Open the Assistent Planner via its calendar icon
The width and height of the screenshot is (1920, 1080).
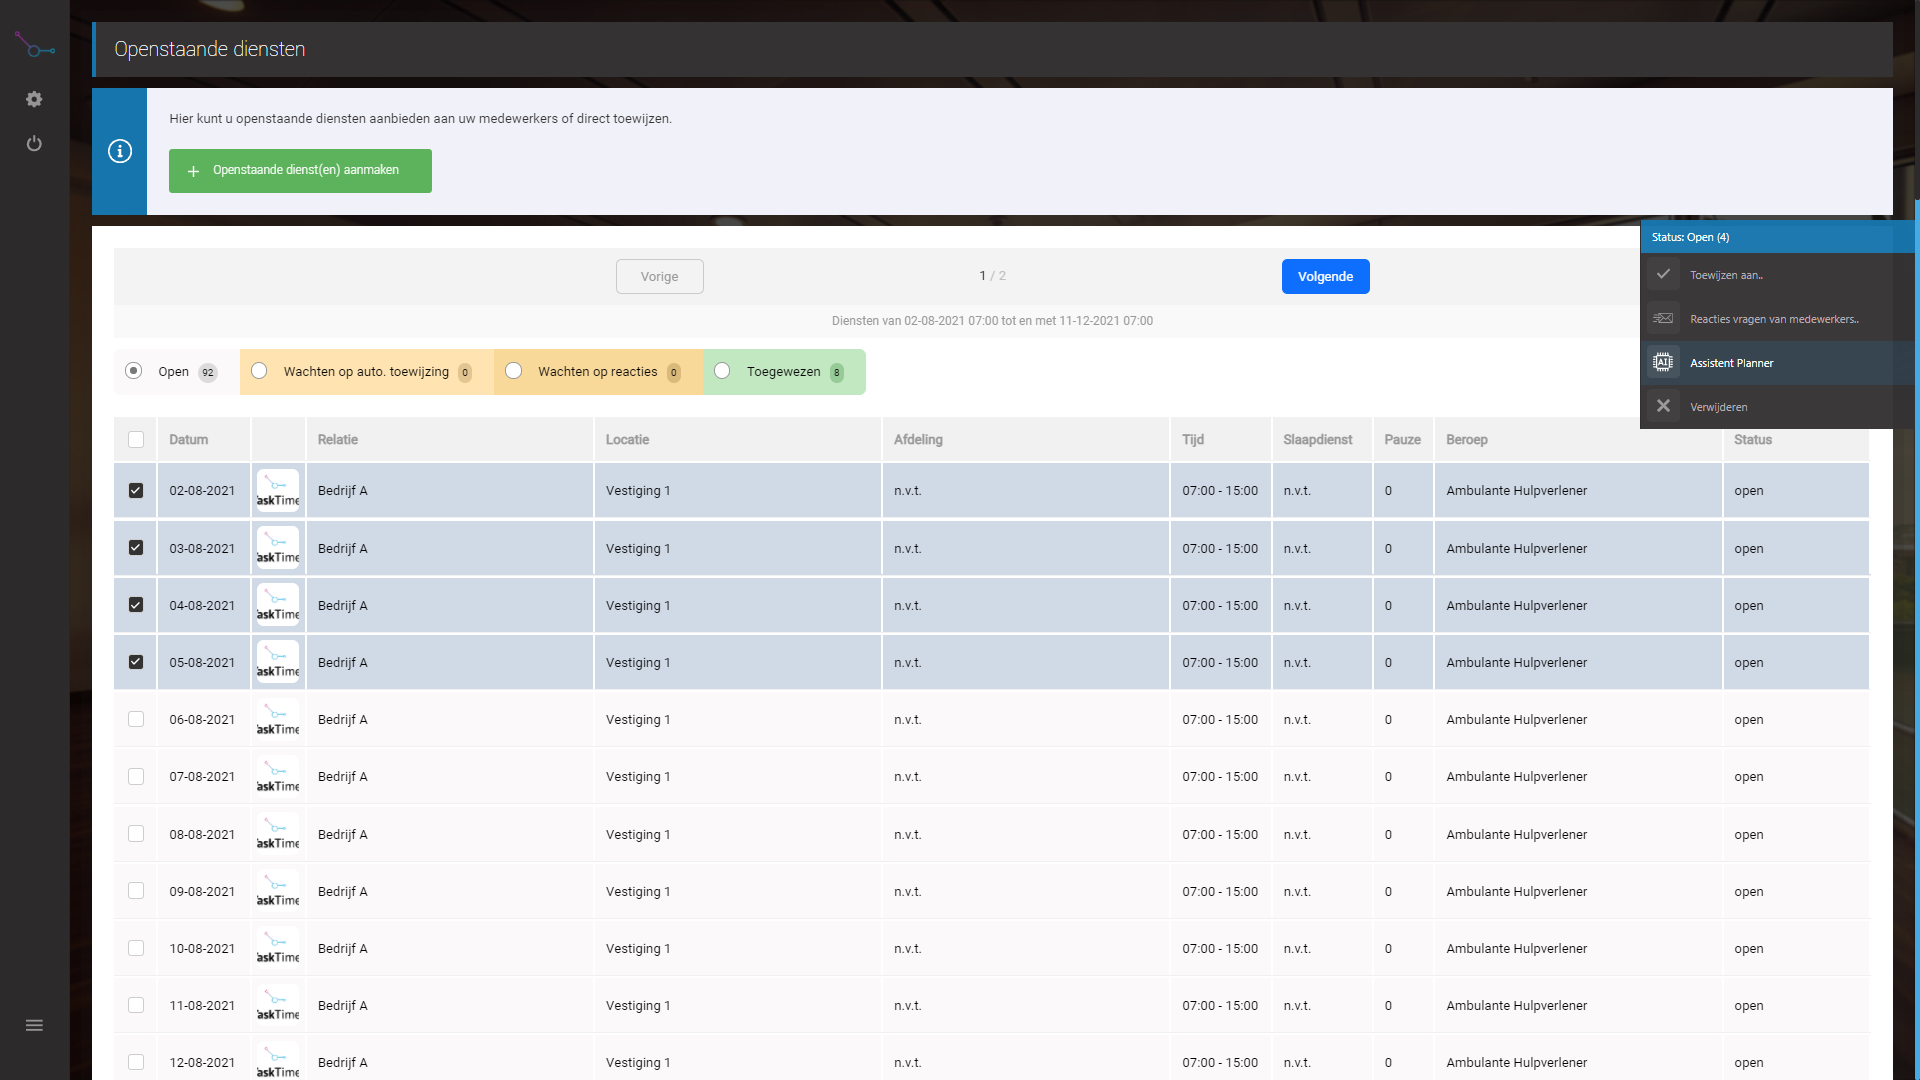(1664, 362)
